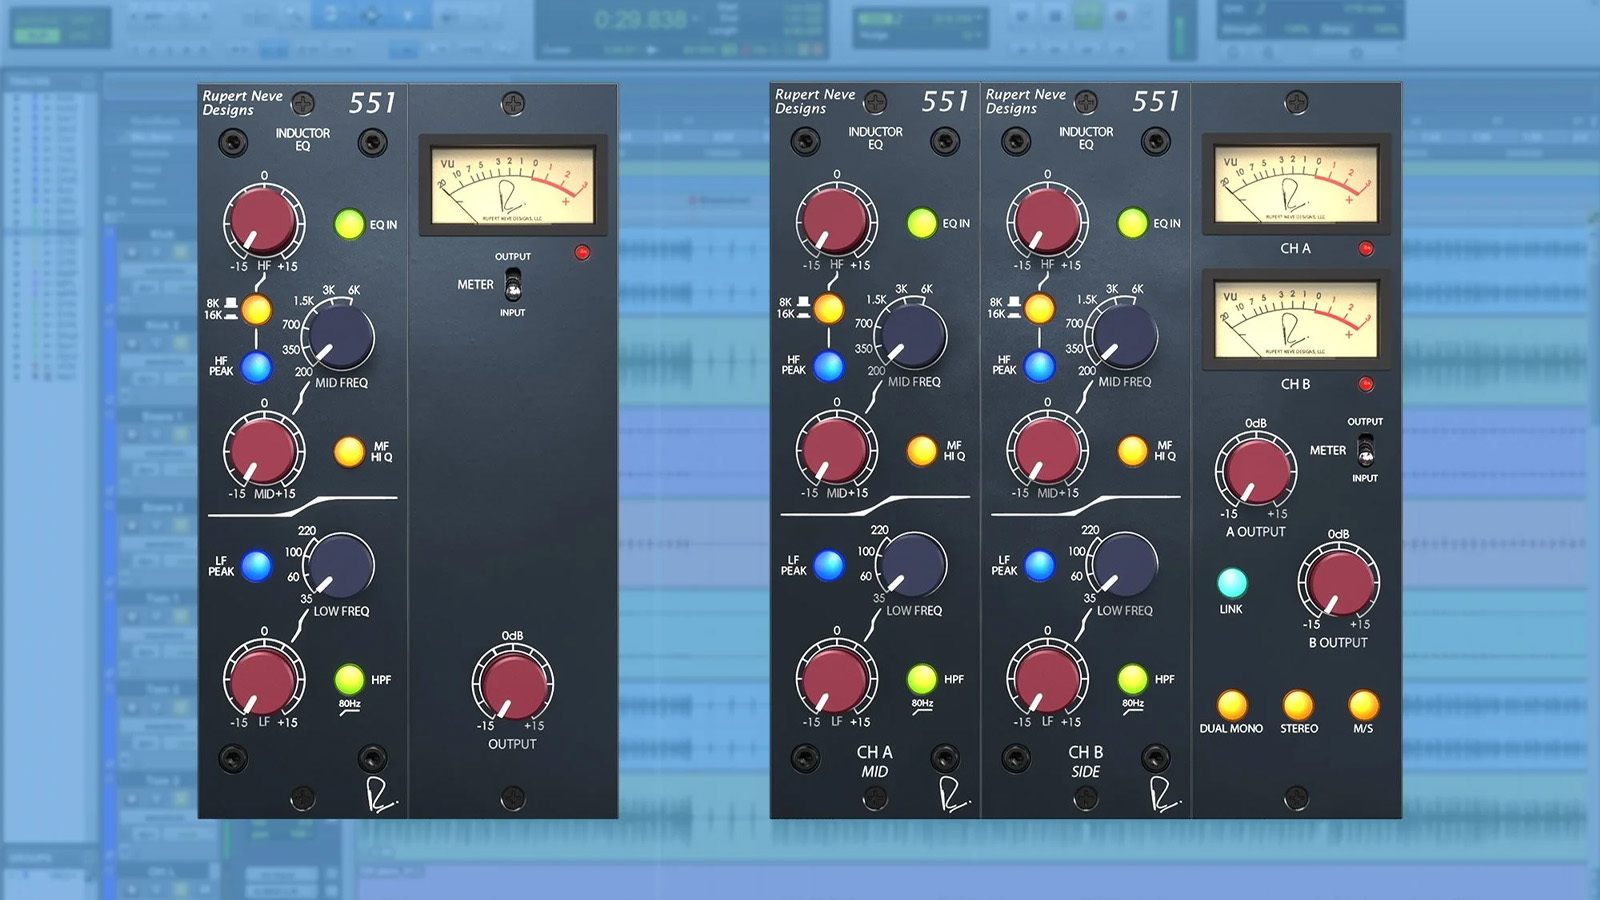Select M/S mode
1600x900 pixels.
(x=1363, y=705)
